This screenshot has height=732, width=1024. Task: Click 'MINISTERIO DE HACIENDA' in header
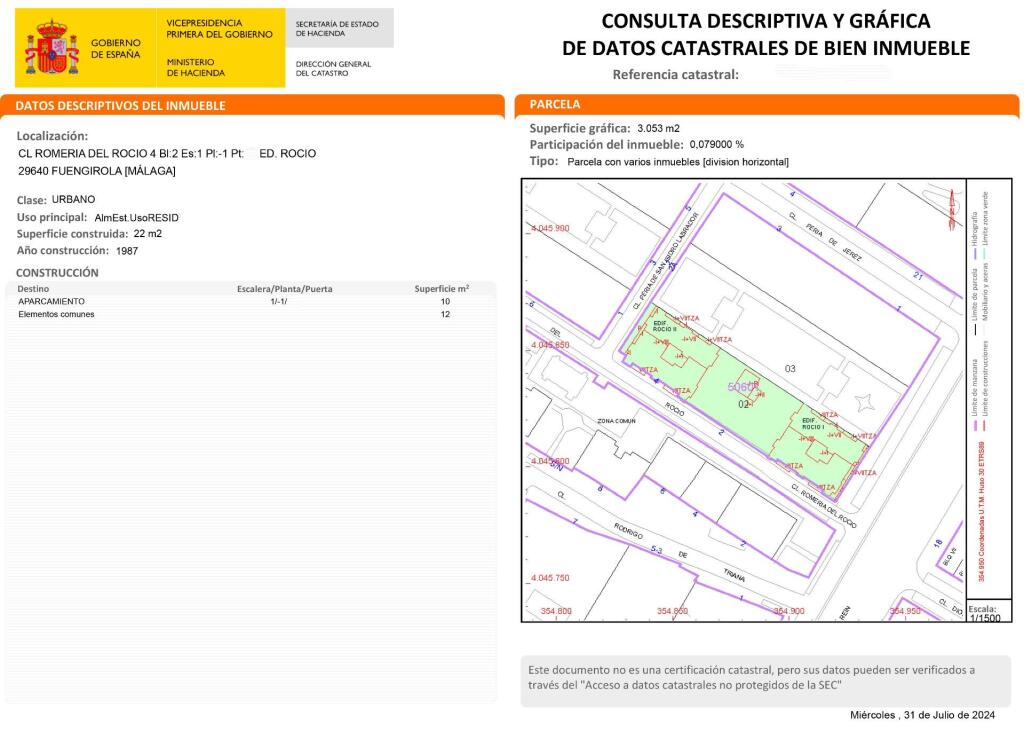195,67
